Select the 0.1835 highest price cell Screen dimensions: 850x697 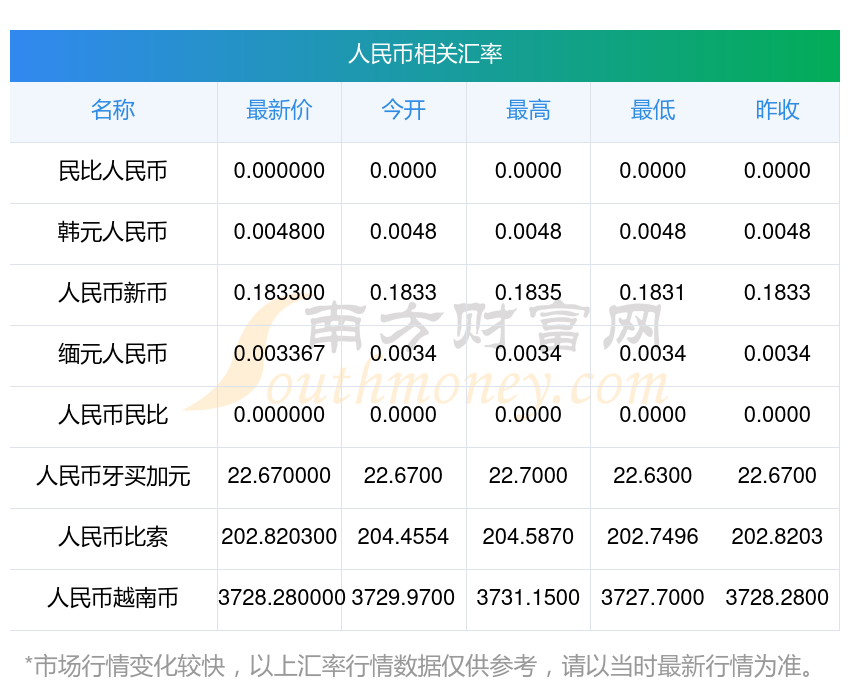pyautogui.click(x=528, y=293)
